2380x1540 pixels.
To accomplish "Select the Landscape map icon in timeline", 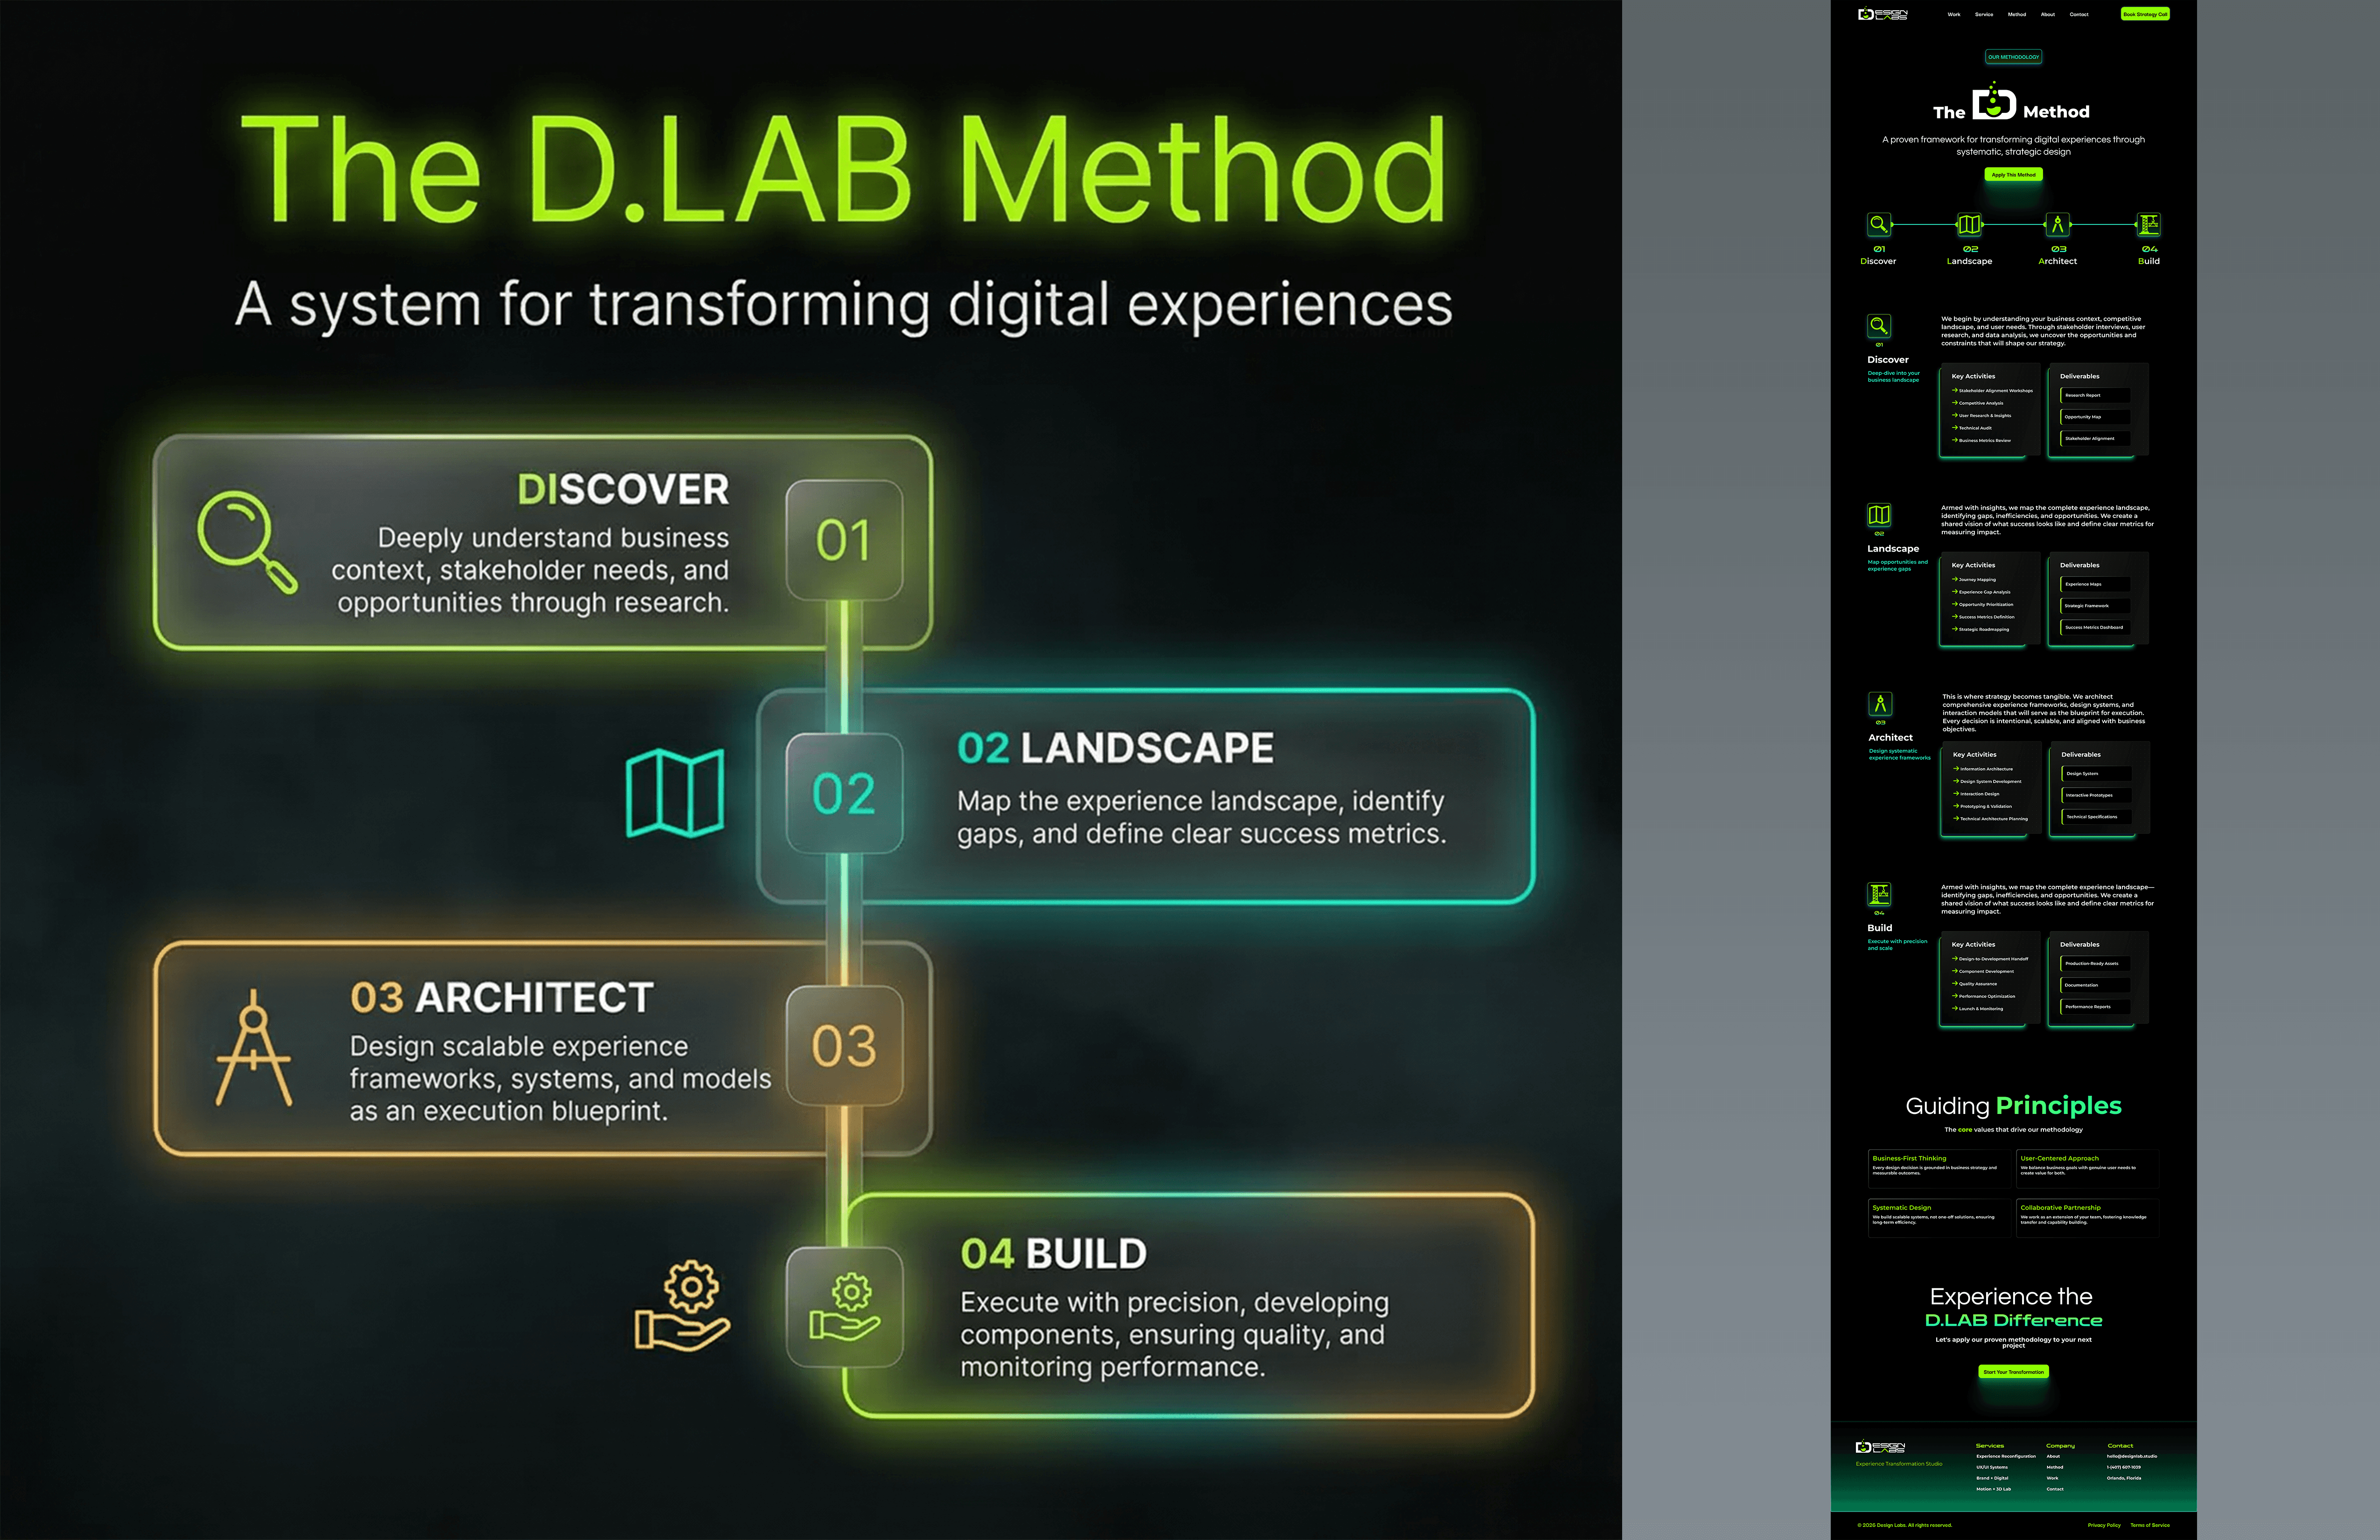I will [1968, 224].
